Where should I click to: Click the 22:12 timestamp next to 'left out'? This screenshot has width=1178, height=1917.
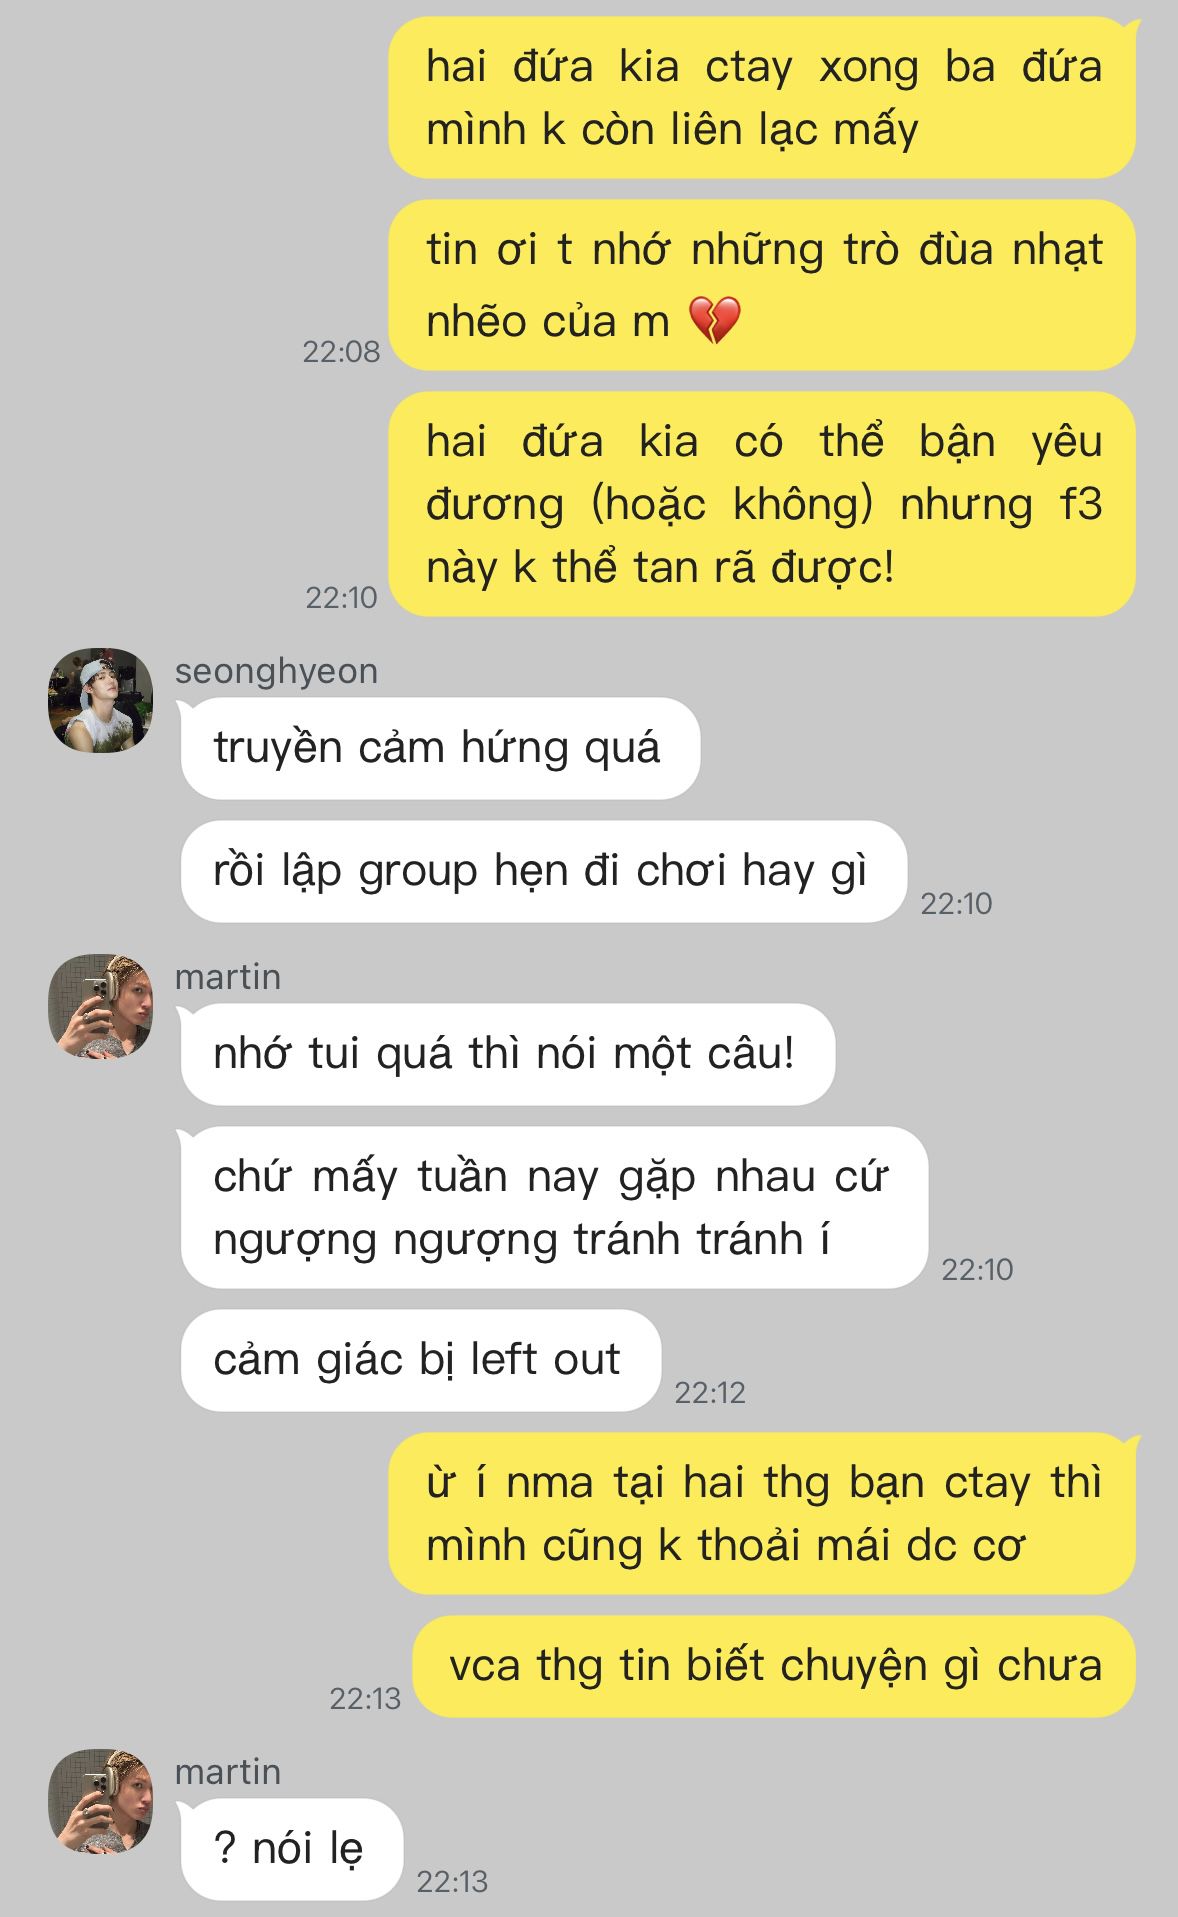click(710, 1392)
